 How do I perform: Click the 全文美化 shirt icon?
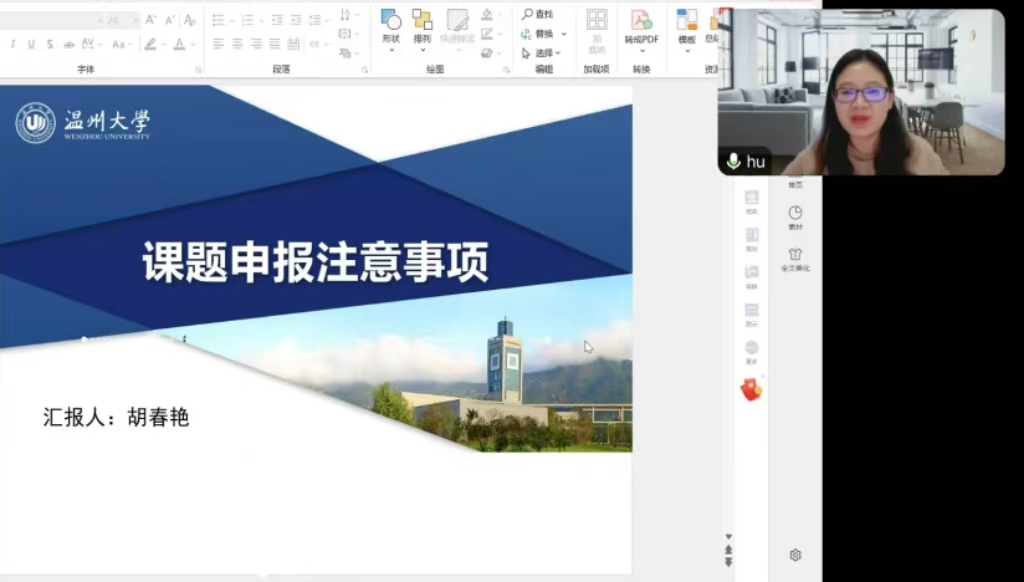pyautogui.click(x=795, y=255)
